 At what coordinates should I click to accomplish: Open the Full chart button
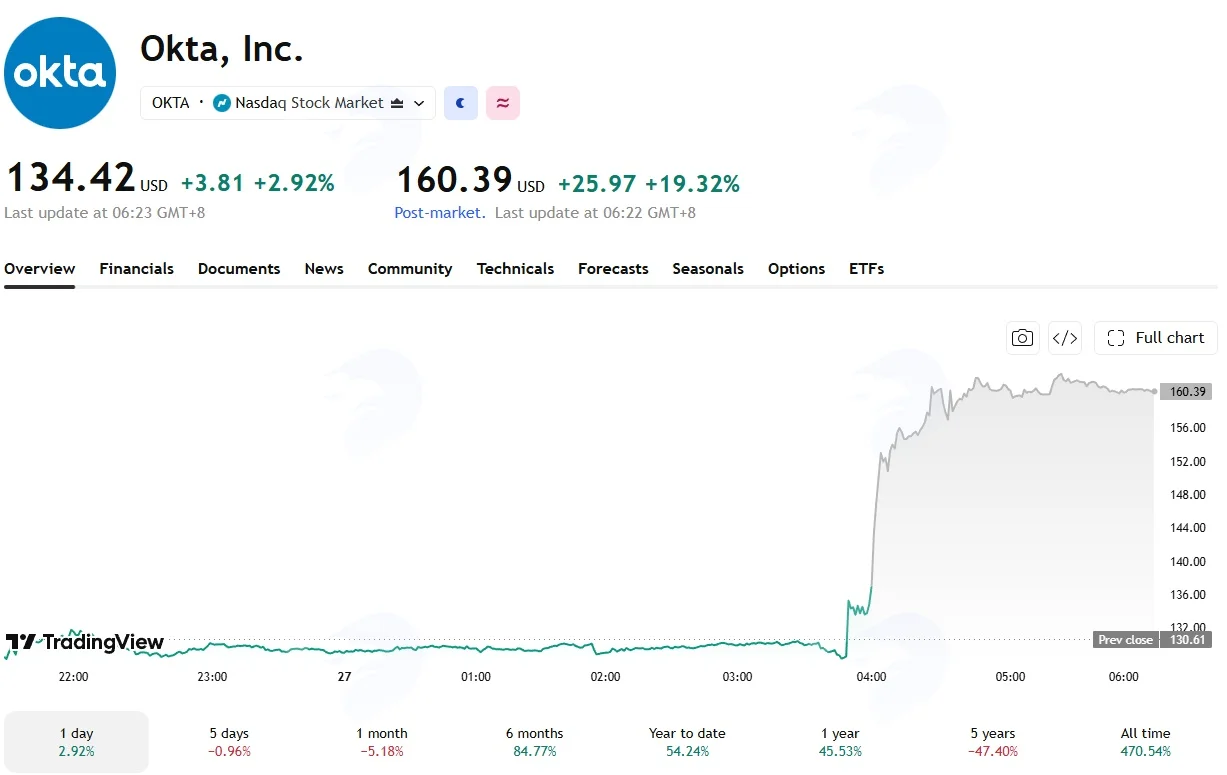[x=1156, y=338]
